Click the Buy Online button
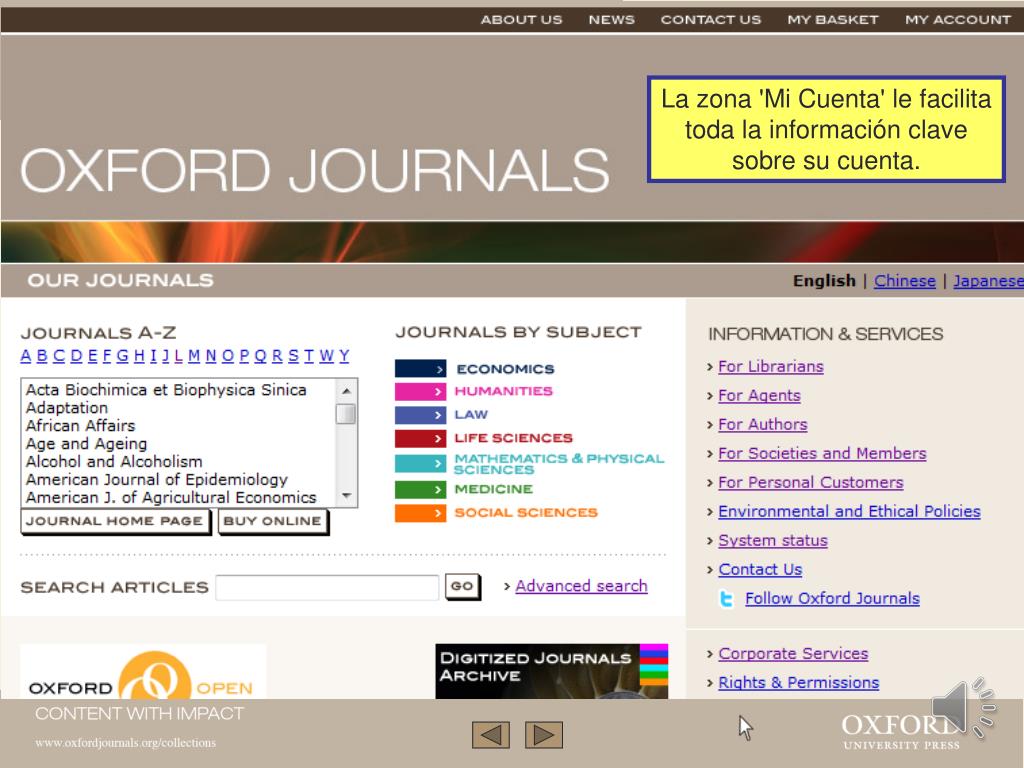The image size is (1024, 768). click(x=272, y=521)
